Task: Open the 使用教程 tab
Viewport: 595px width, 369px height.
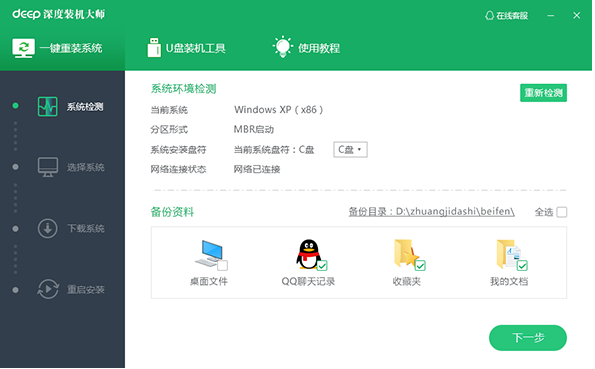Action: [307, 48]
